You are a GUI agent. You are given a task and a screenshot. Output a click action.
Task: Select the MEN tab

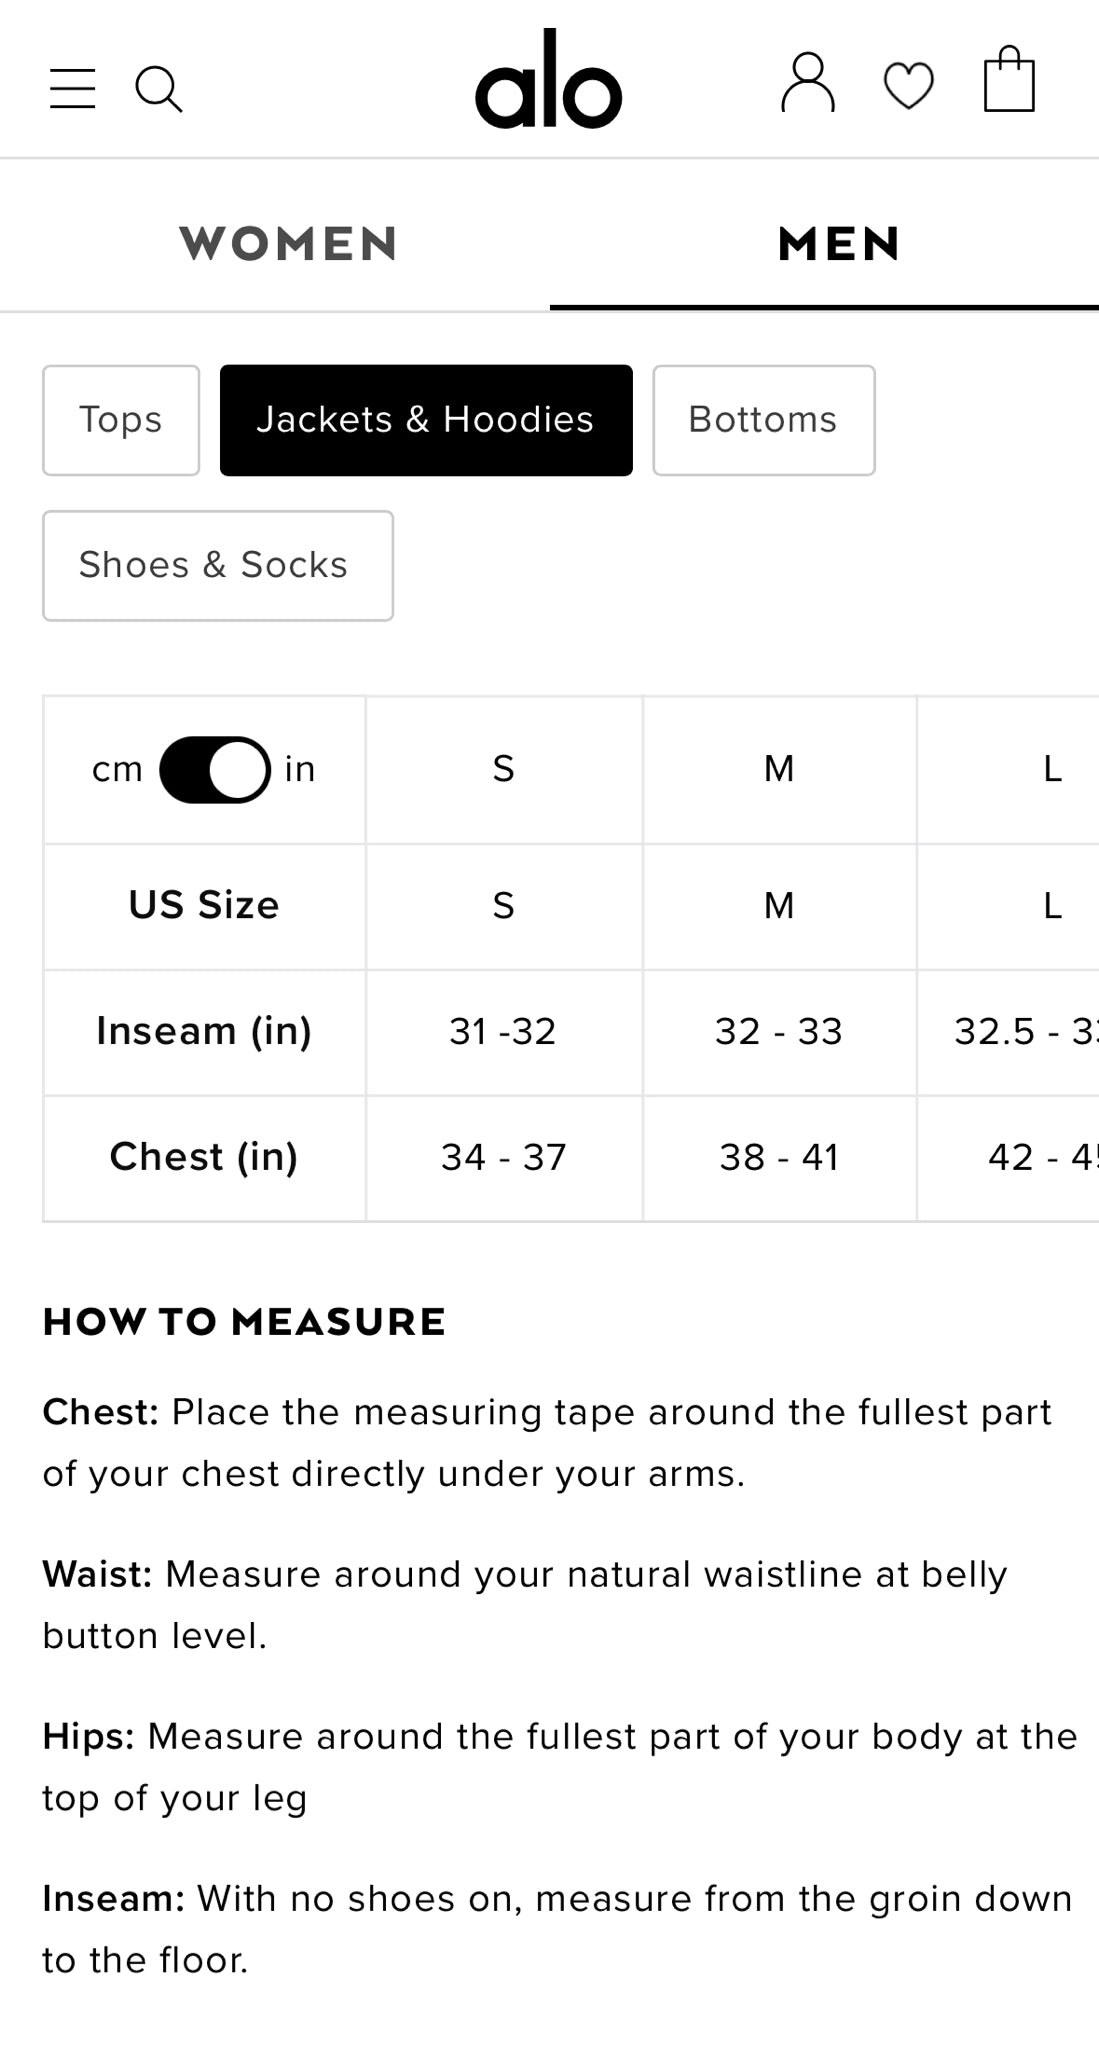[x=839, y=244]
